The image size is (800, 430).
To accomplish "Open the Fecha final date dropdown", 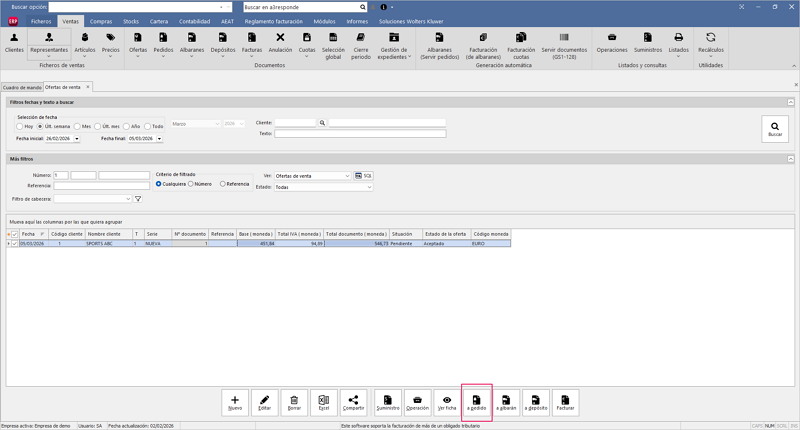I will (x=159, y=139).
